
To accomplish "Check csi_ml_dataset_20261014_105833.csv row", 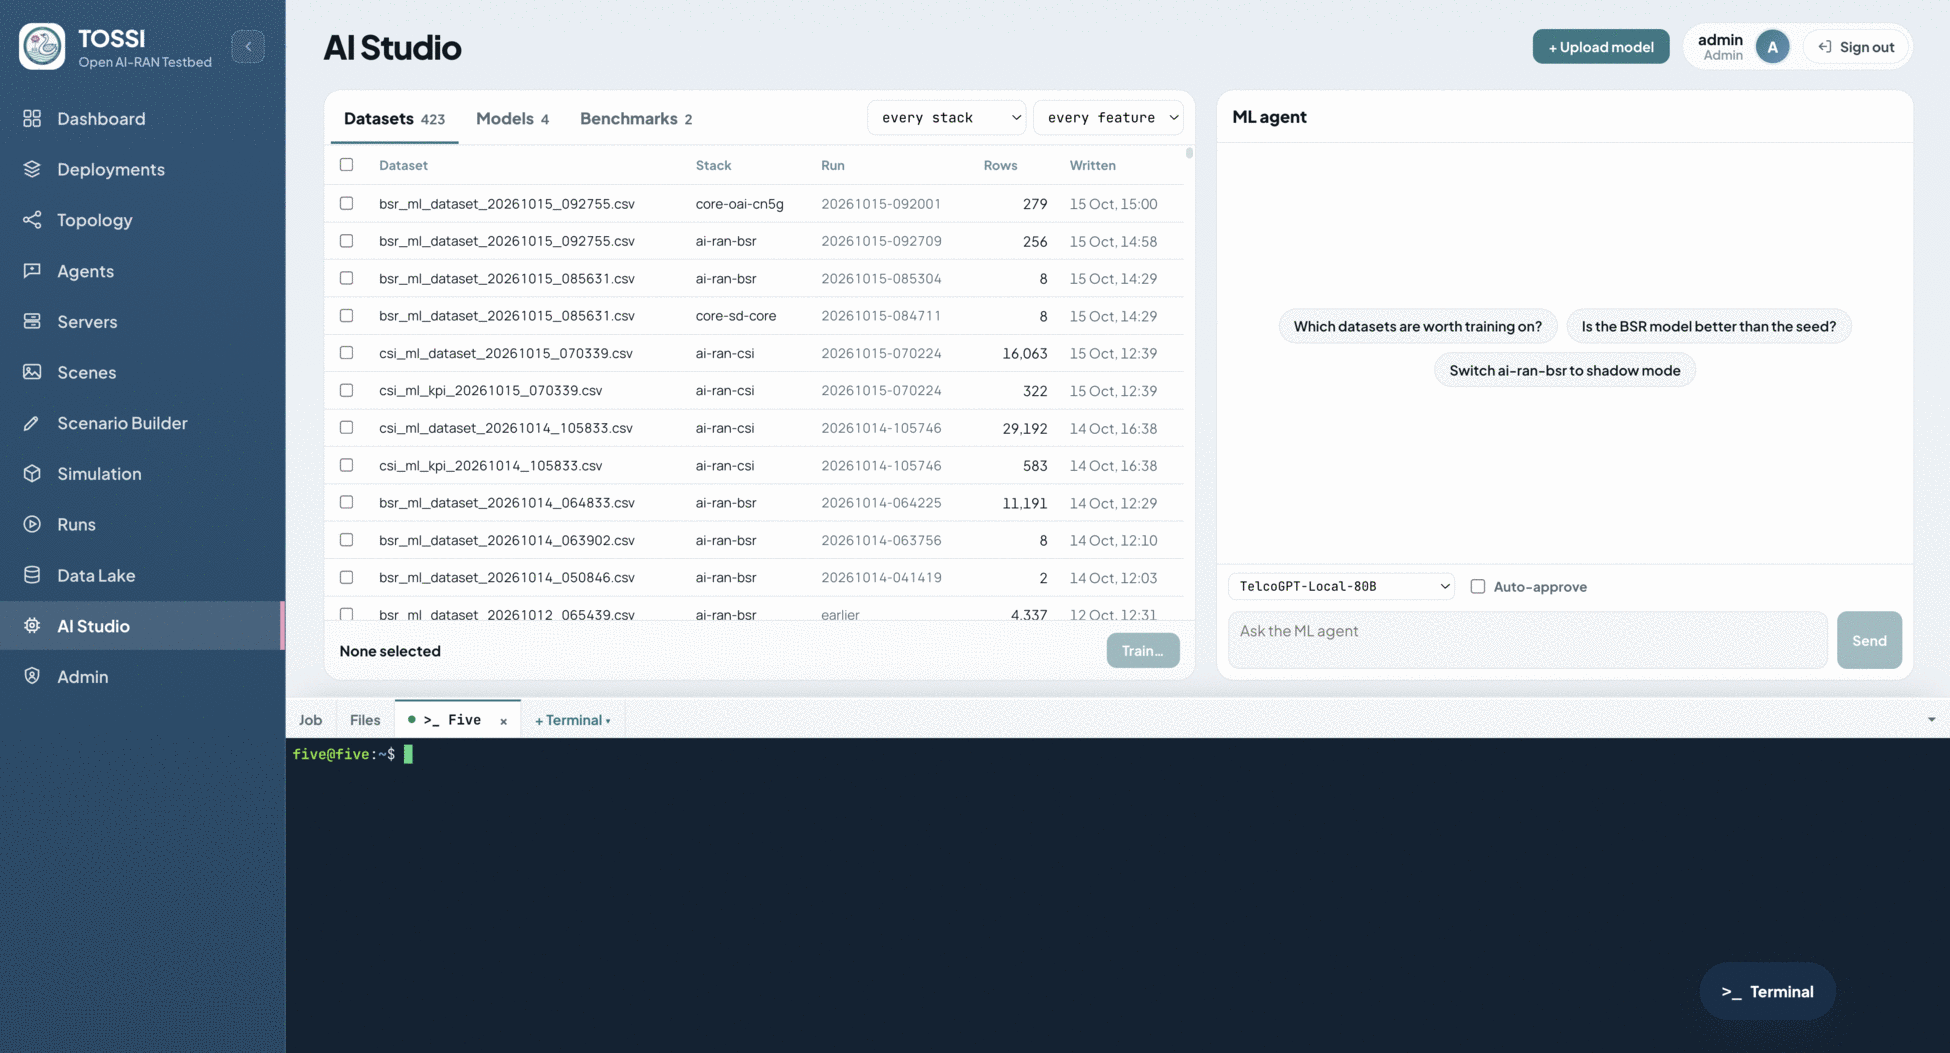I will coord(346,427).
